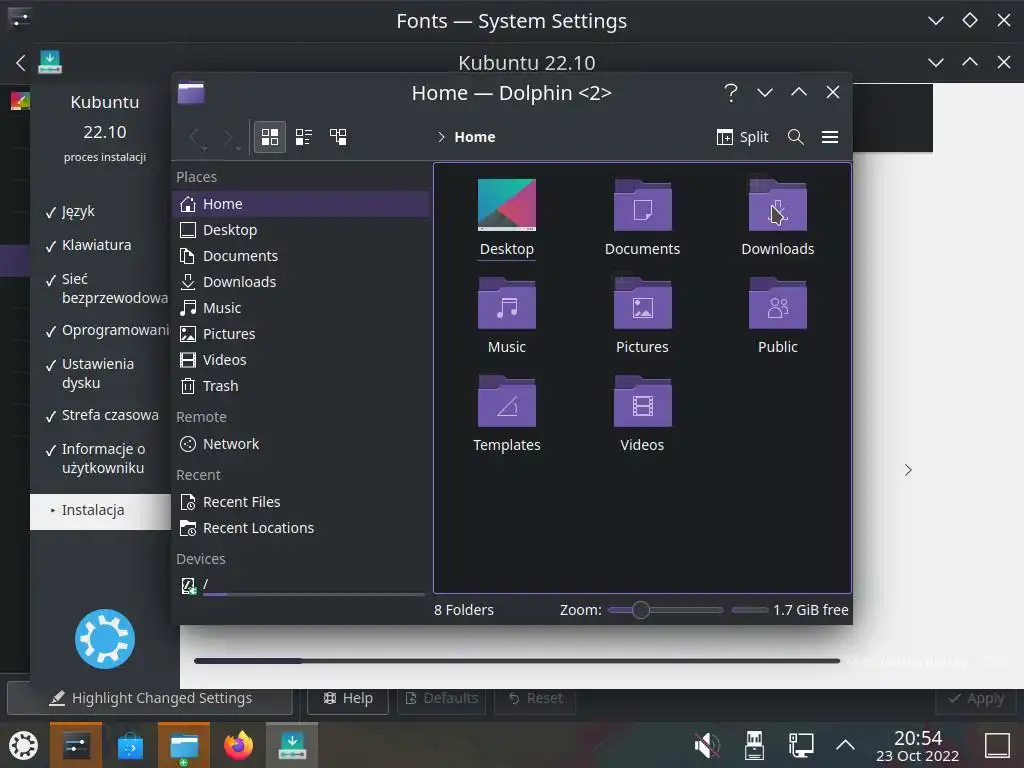1024x768 pixels.
Task: Click installer icon in Kubuntu window header
Action: tap(50, 62)
